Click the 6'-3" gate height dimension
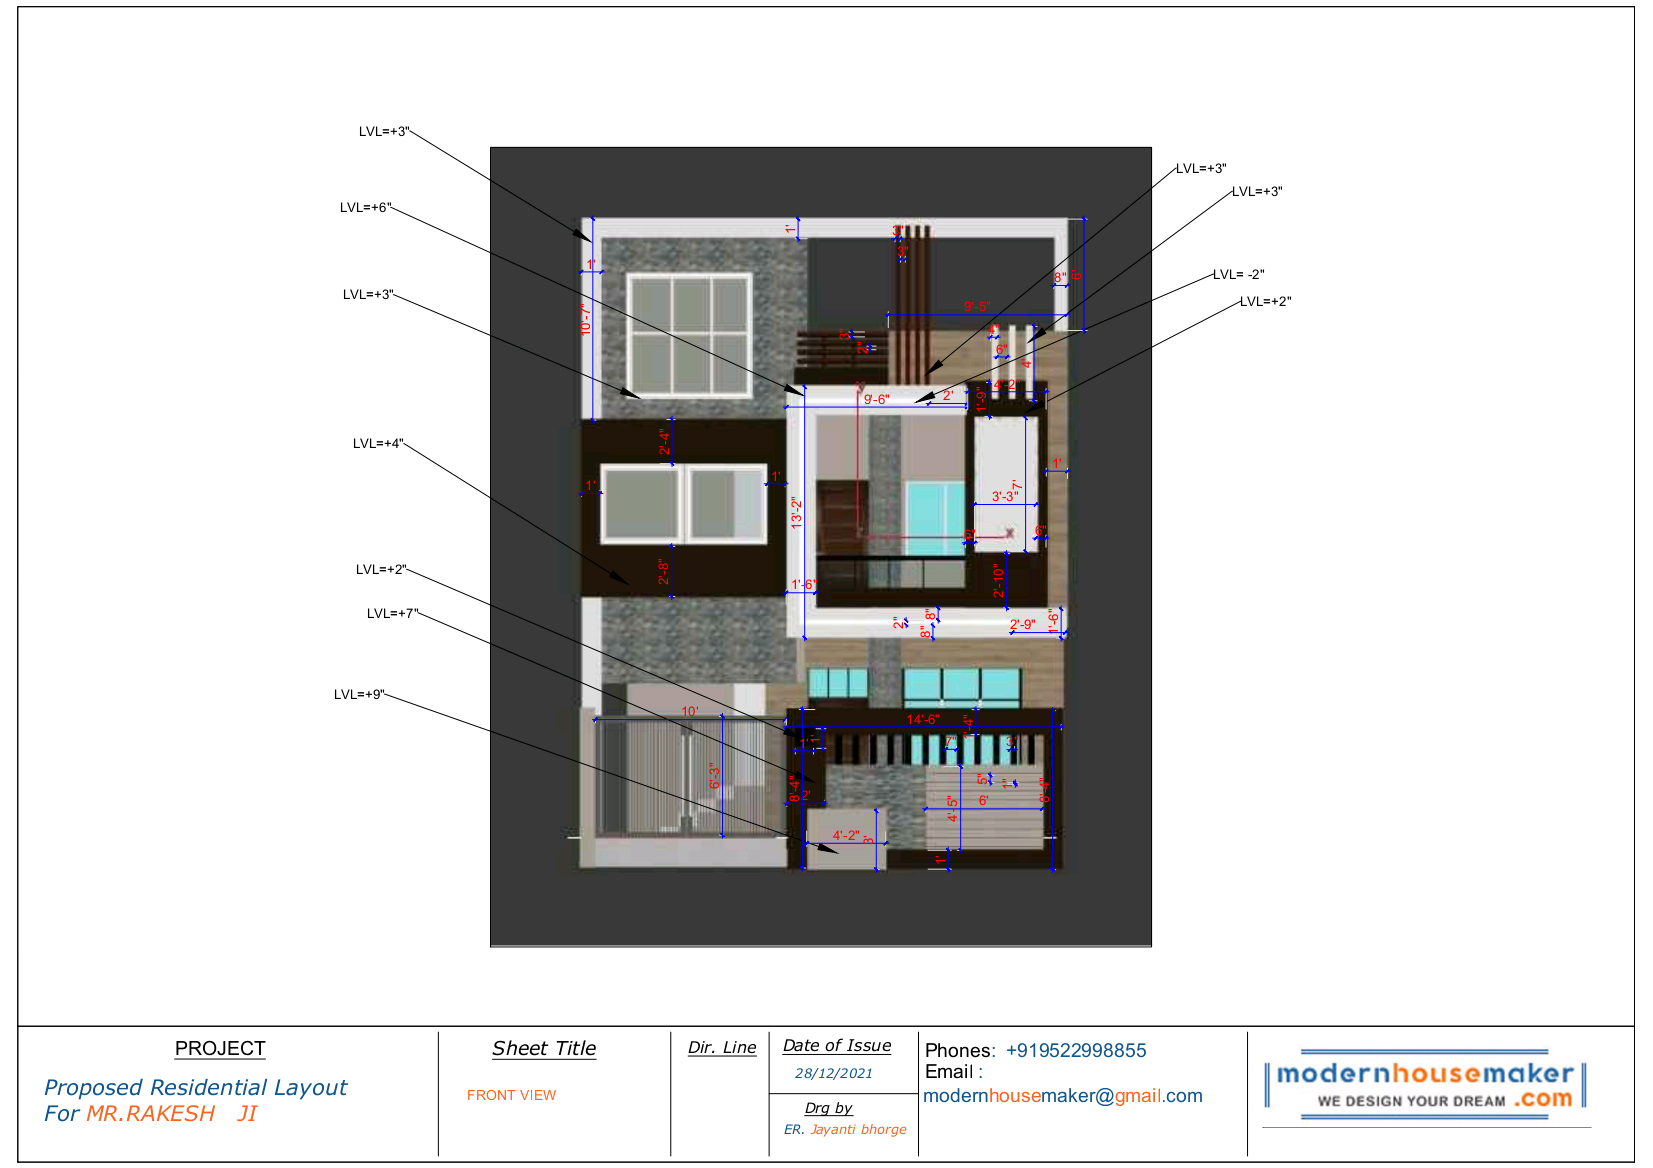 (x=714, y=776)
